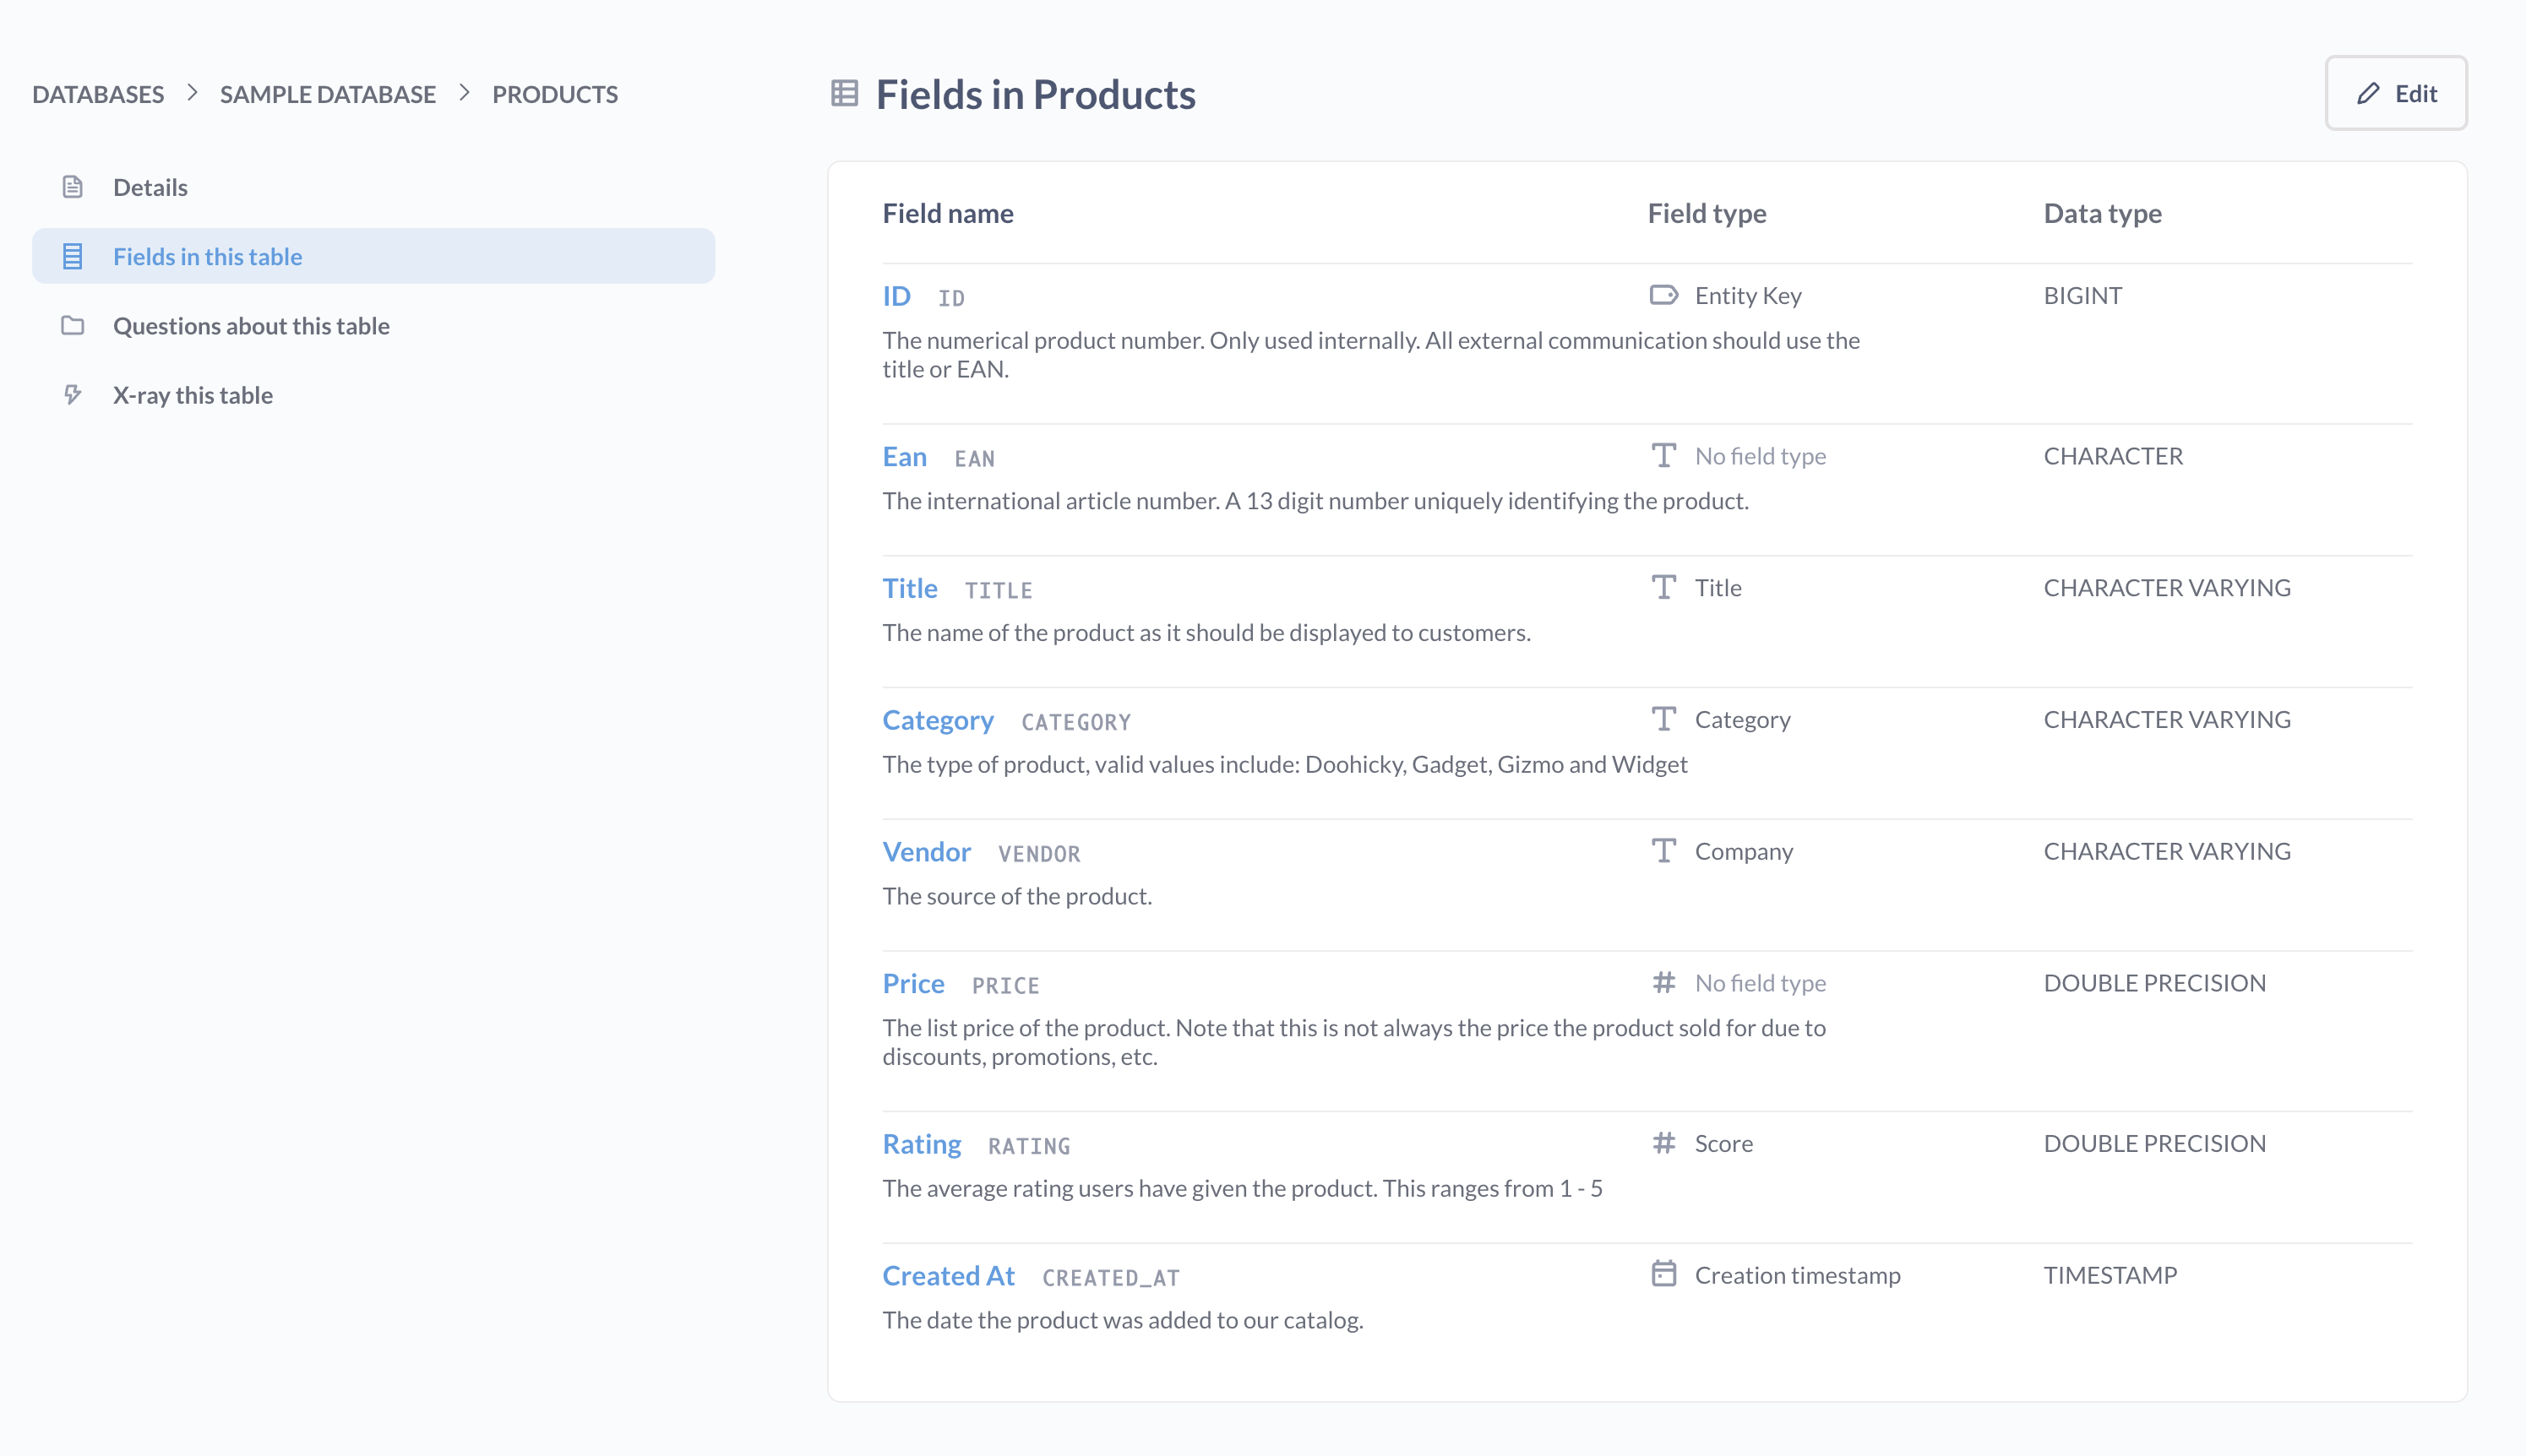
Task: Click the folder icon beside Questions about this table
Action: point(72,325)
